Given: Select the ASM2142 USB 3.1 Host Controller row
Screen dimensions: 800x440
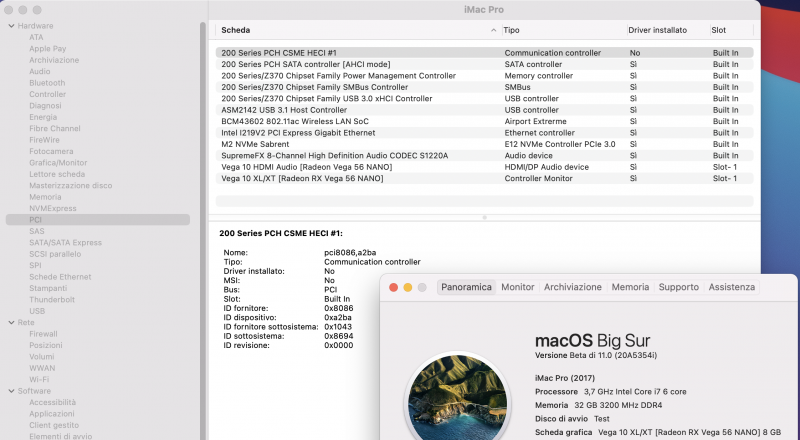Looking at the screenshot, I should pyautogui.click(x=484, y=110).
